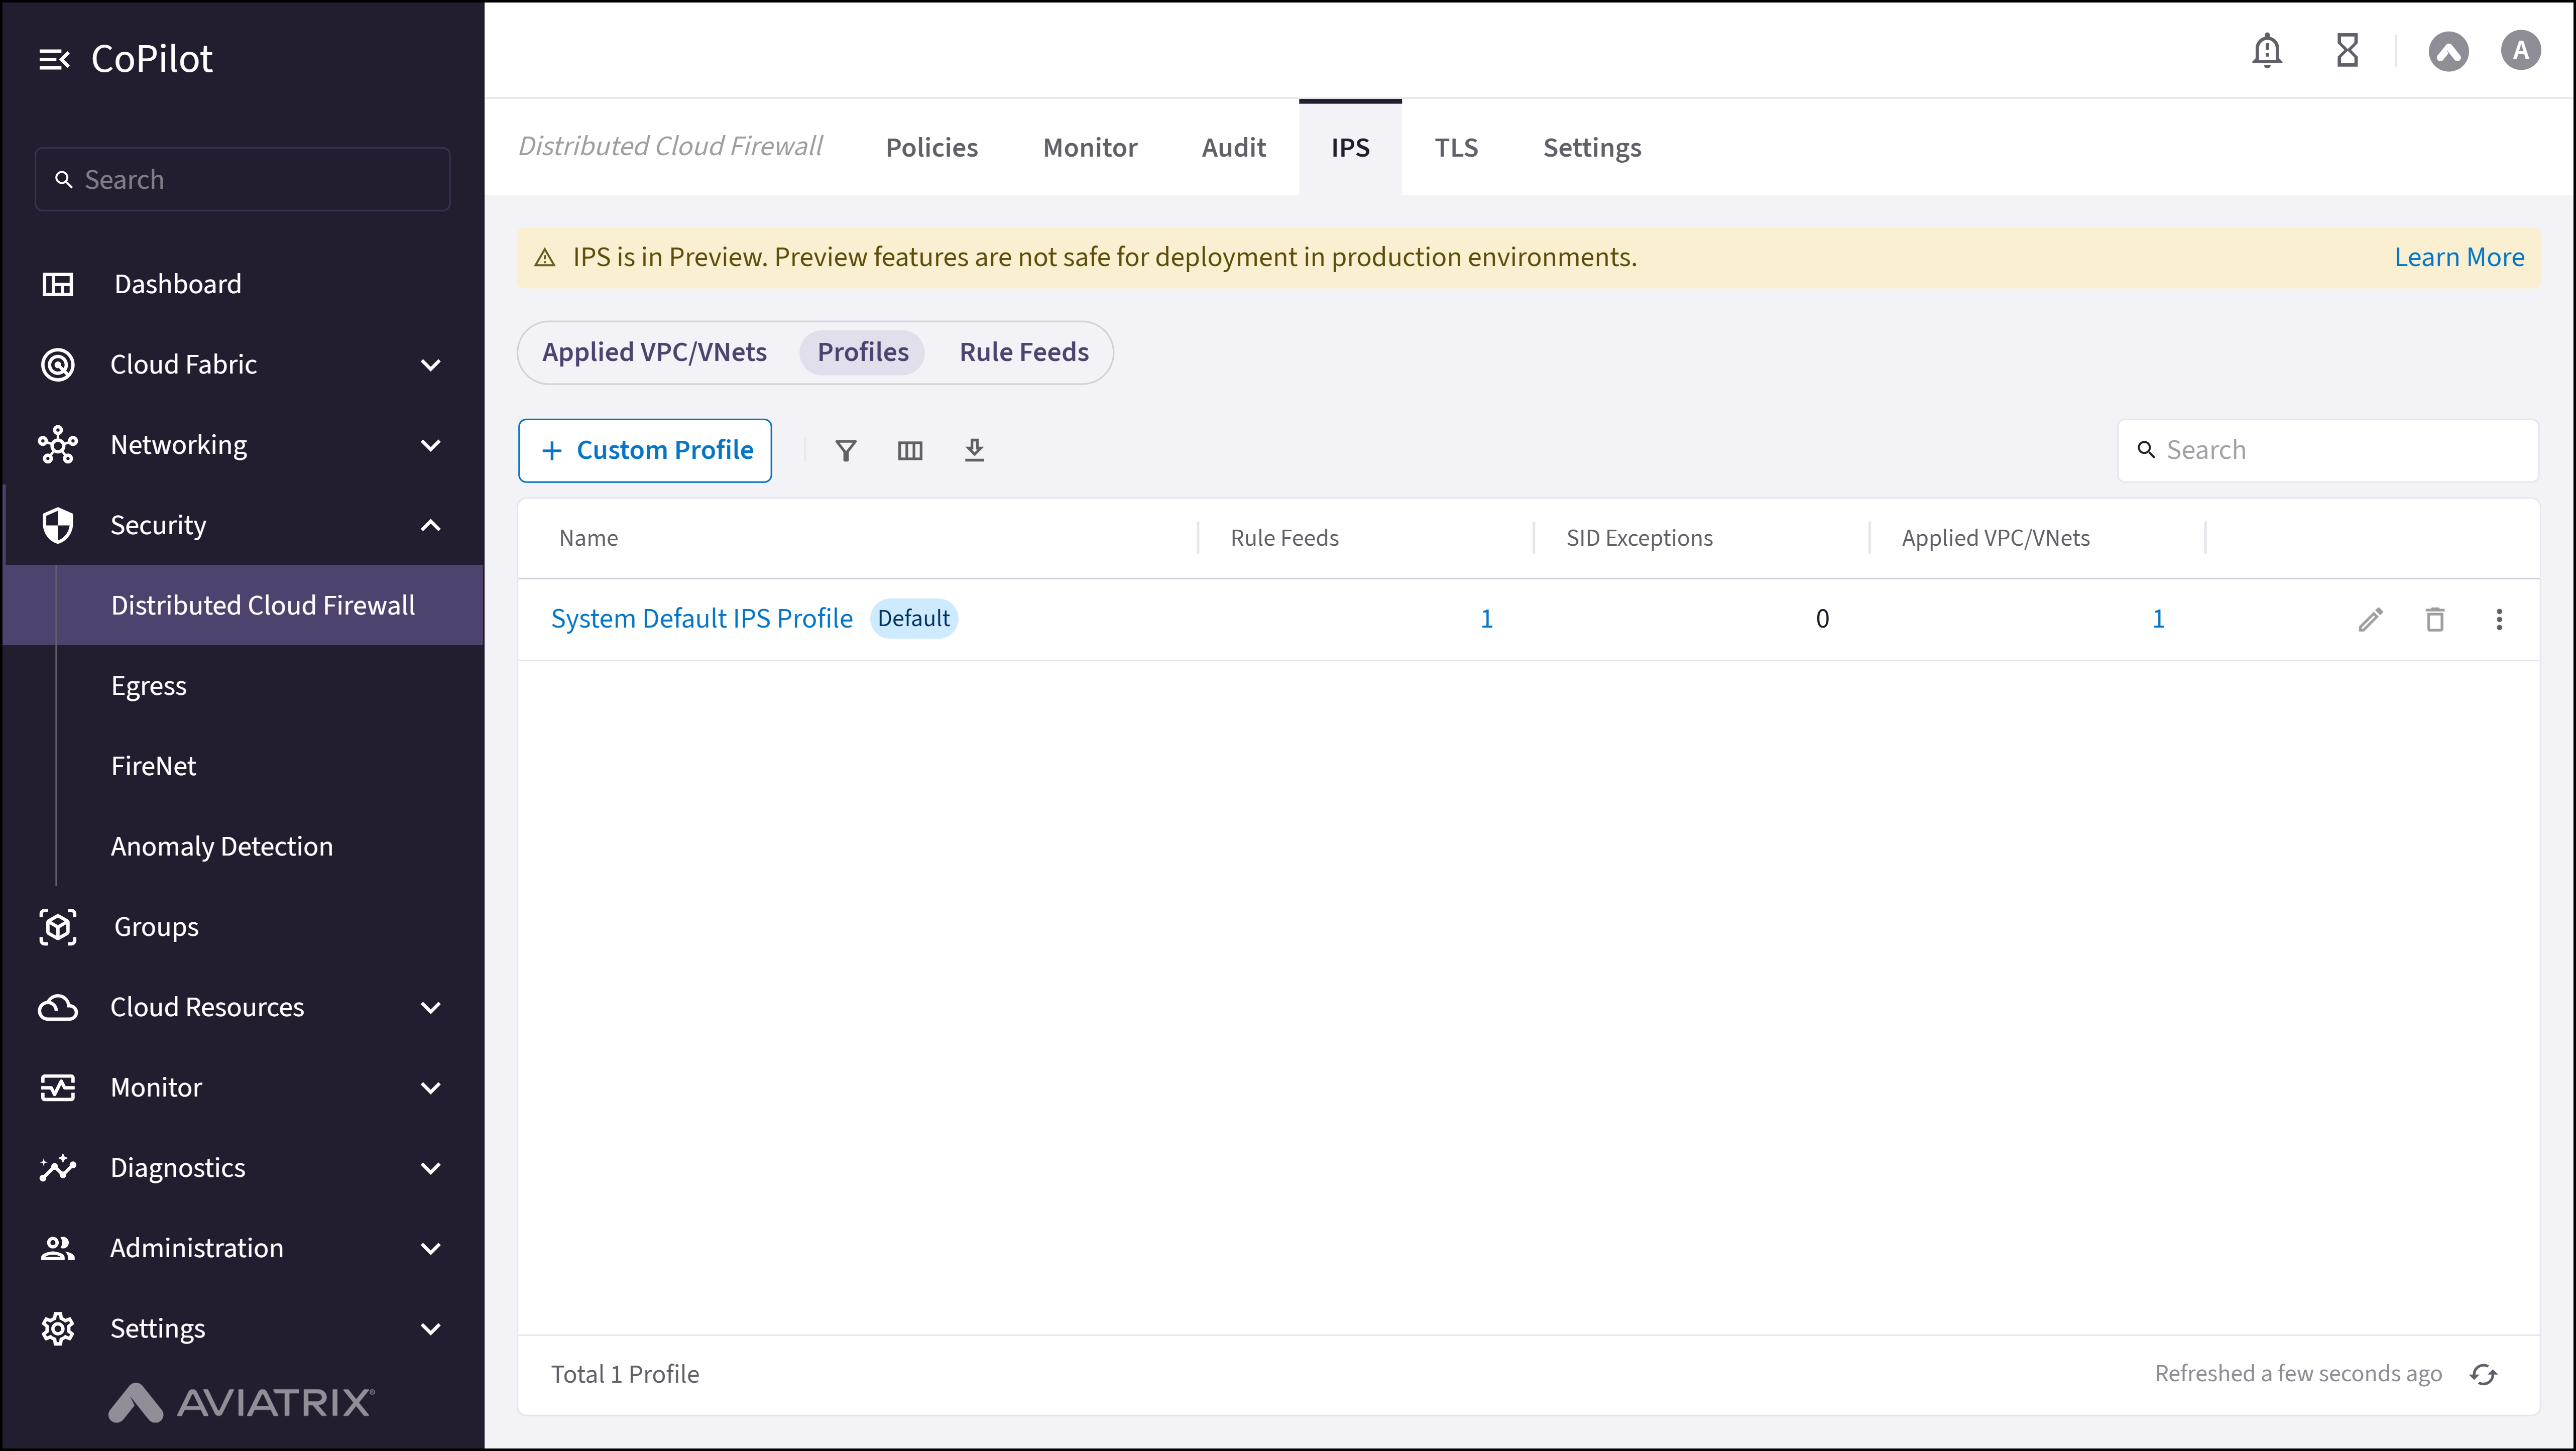Click the Applied VPC/VNets column header
Image resolution: width=2576 pixels, height=1451 pixels.
click(x=1995, y=538)
